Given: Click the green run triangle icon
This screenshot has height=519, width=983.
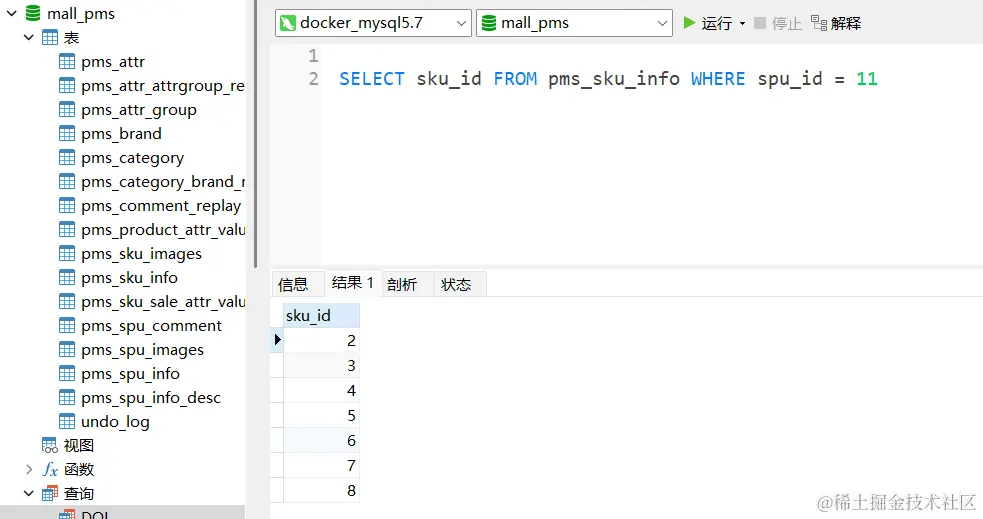Looking at the screenshot, I should 689,23.
